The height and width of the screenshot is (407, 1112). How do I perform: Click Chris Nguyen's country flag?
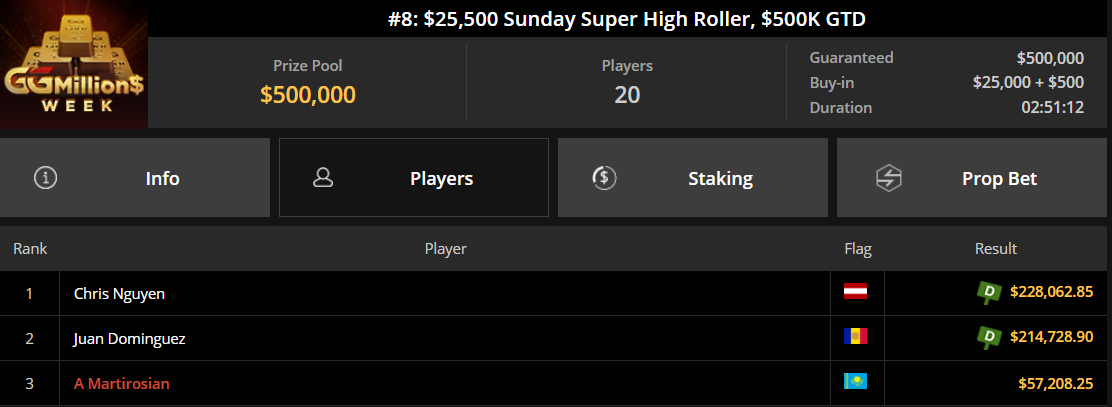(855, 292)
